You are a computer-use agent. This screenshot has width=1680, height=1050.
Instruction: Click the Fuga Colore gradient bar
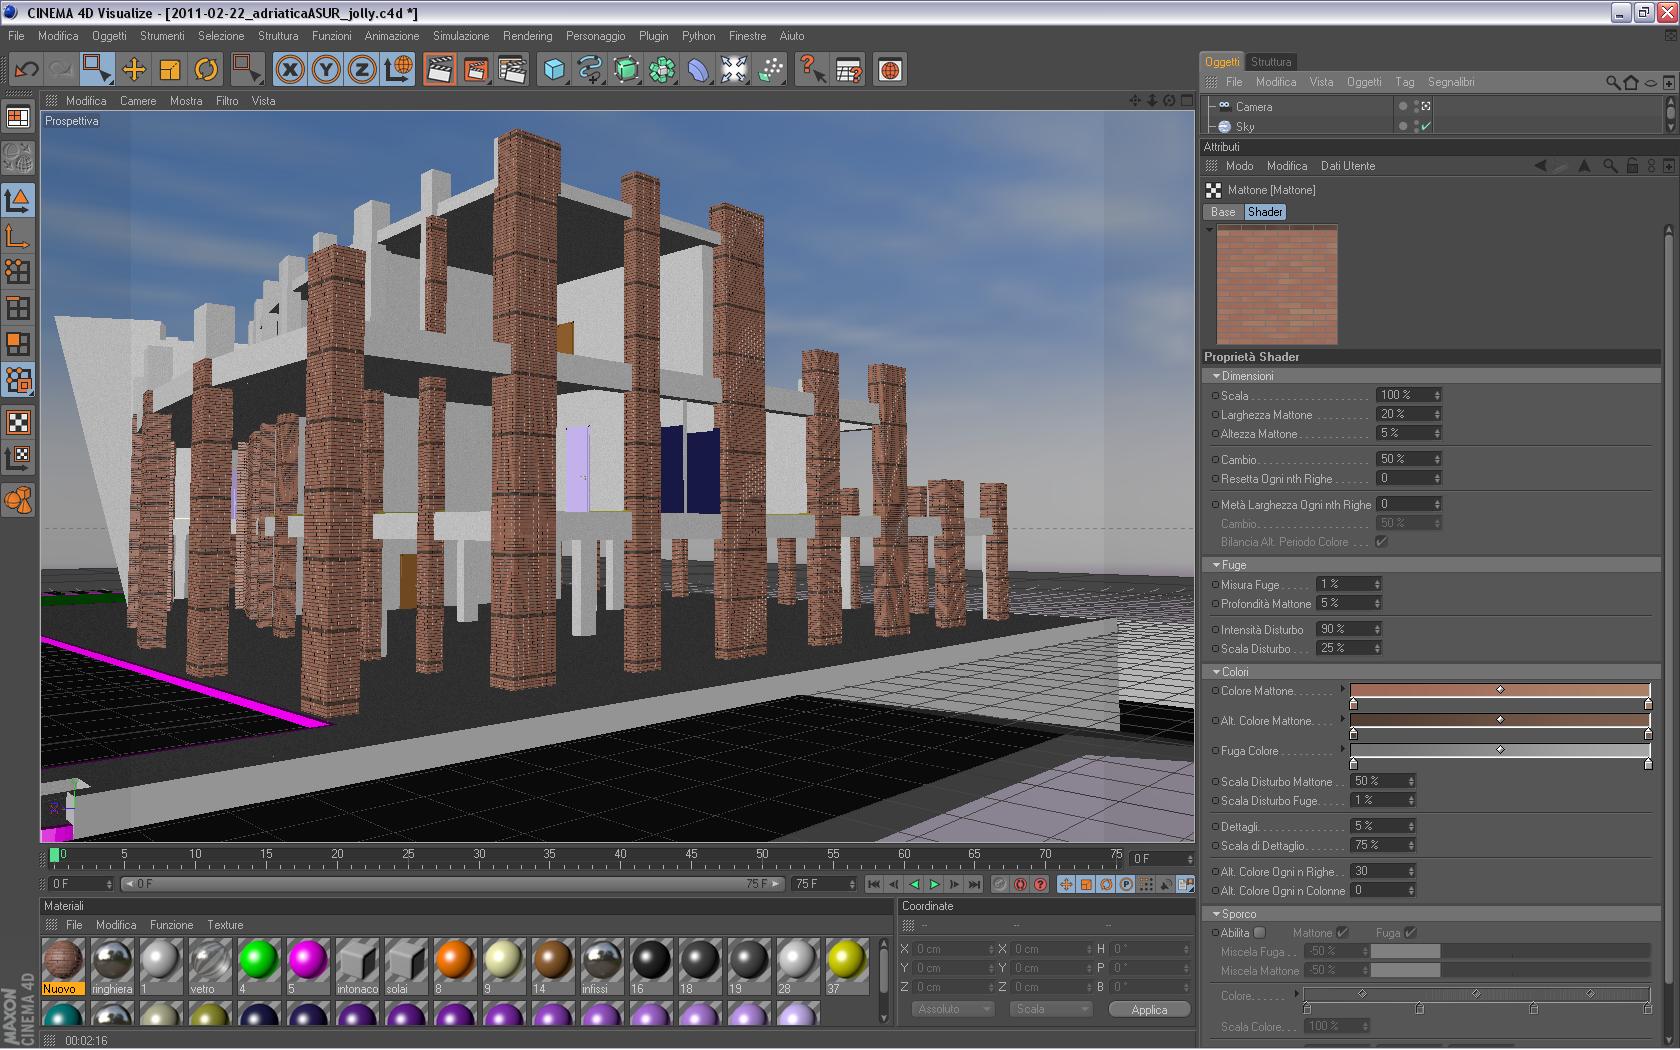click(x=1500, y=750)
